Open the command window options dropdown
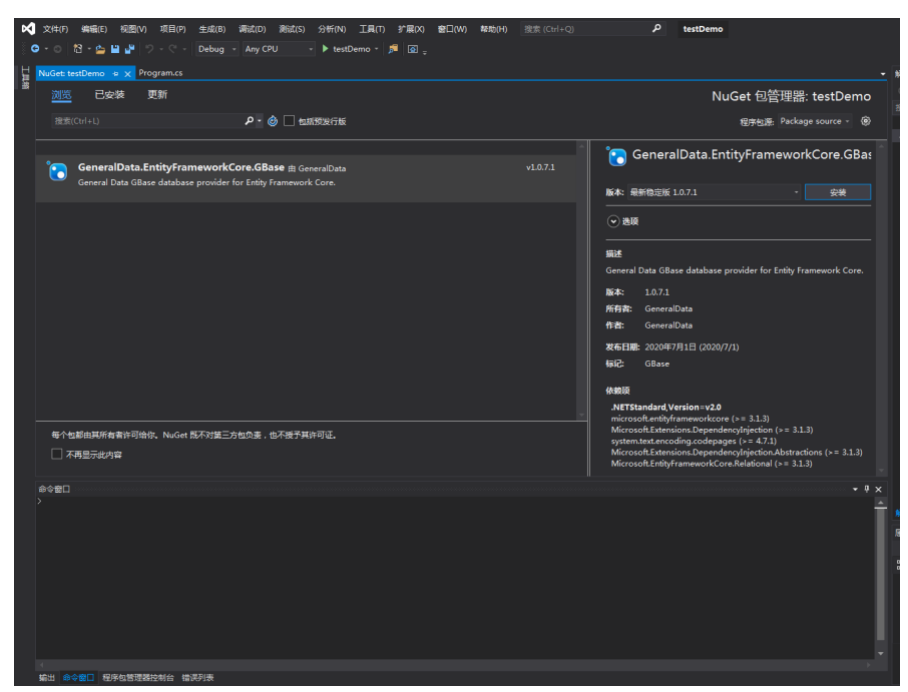Viewport: 908px width, 692px height. click(855, 489)
